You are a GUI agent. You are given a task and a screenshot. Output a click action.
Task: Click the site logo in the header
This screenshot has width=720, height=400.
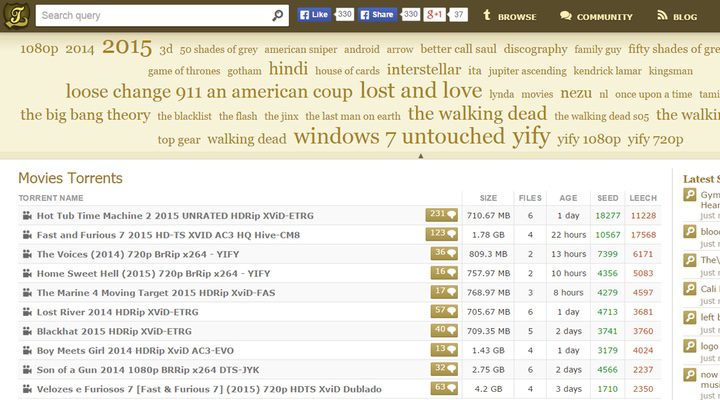pos(17,15)
